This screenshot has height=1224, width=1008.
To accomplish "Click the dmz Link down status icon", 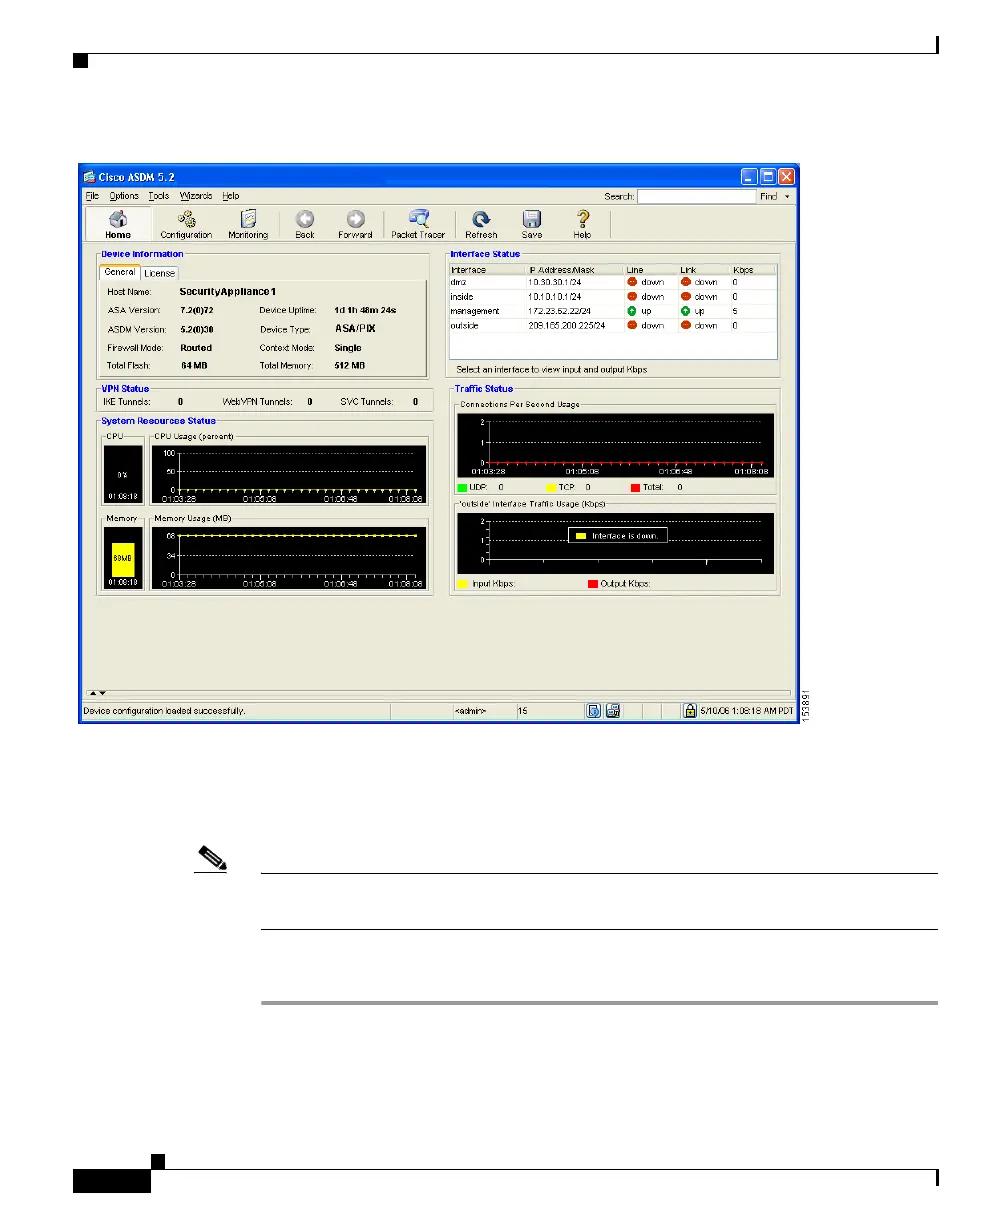I will (686, 282).
